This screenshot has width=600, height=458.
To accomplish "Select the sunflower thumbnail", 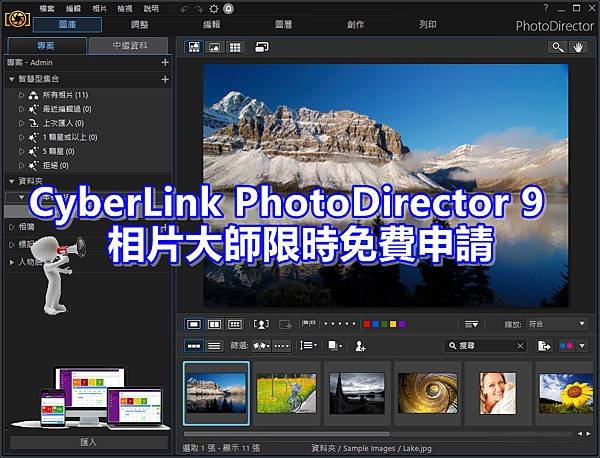I will (x=566, y=393).
